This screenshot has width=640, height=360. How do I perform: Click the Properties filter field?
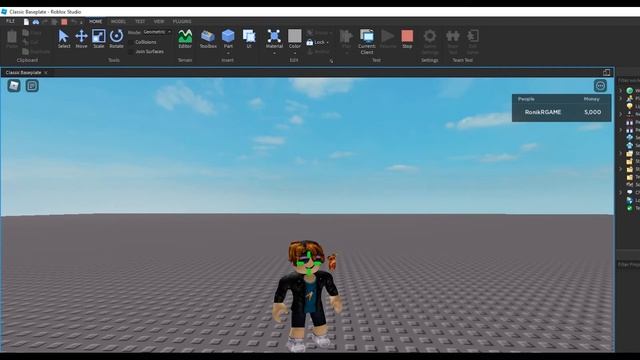point(628,265)
